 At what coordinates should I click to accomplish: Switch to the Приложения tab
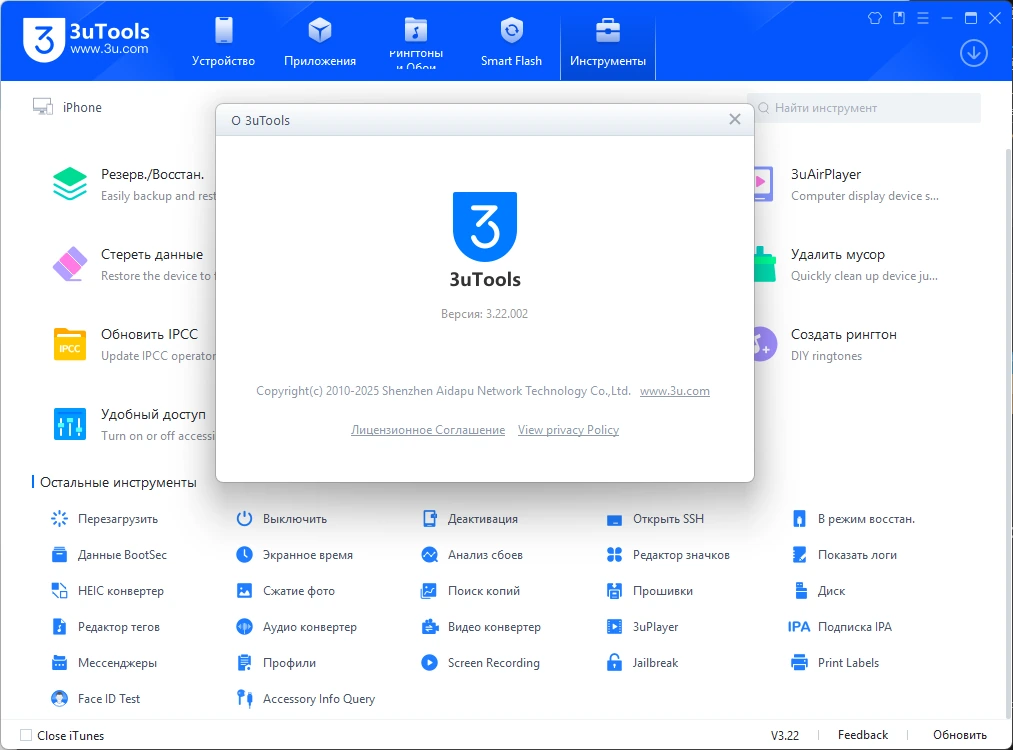pos(320,42)
